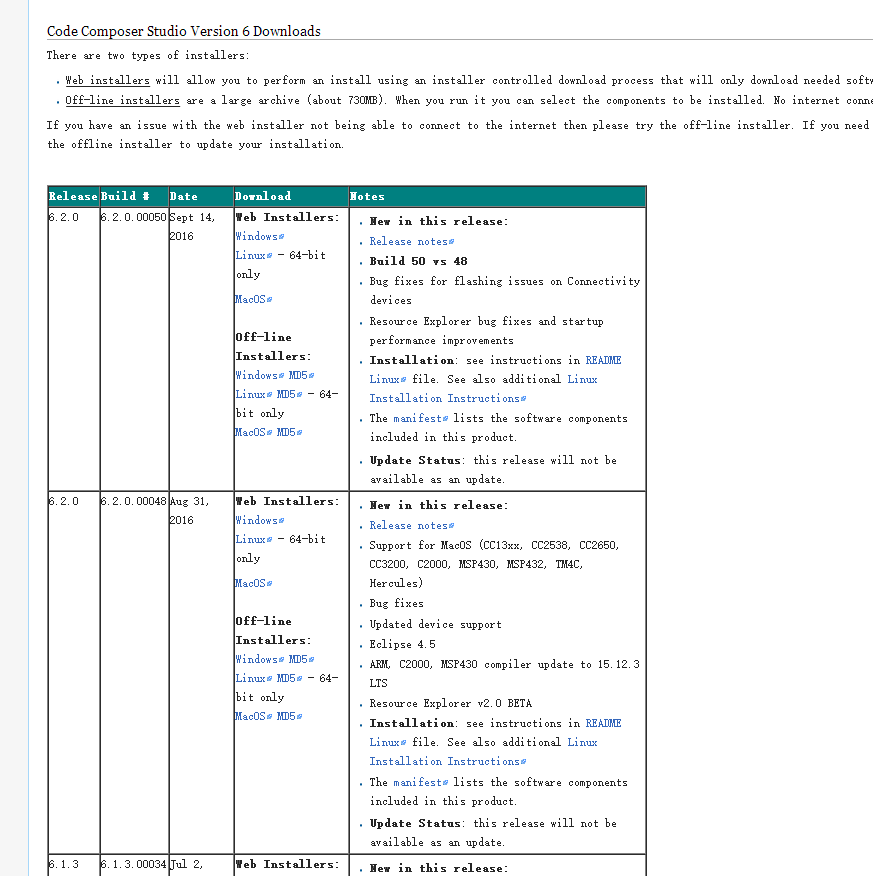Viewport: 873px width, 876px height.
Task: Download Windows web installer for build 6.2.0.00050
Action: coord(260,236)
